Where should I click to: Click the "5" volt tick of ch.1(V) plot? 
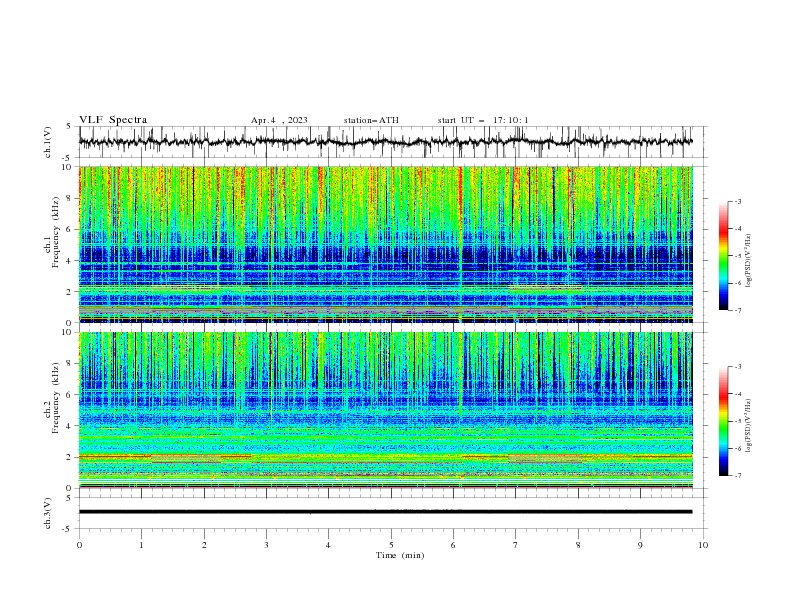pyautogui.click(x=69, y=126)
